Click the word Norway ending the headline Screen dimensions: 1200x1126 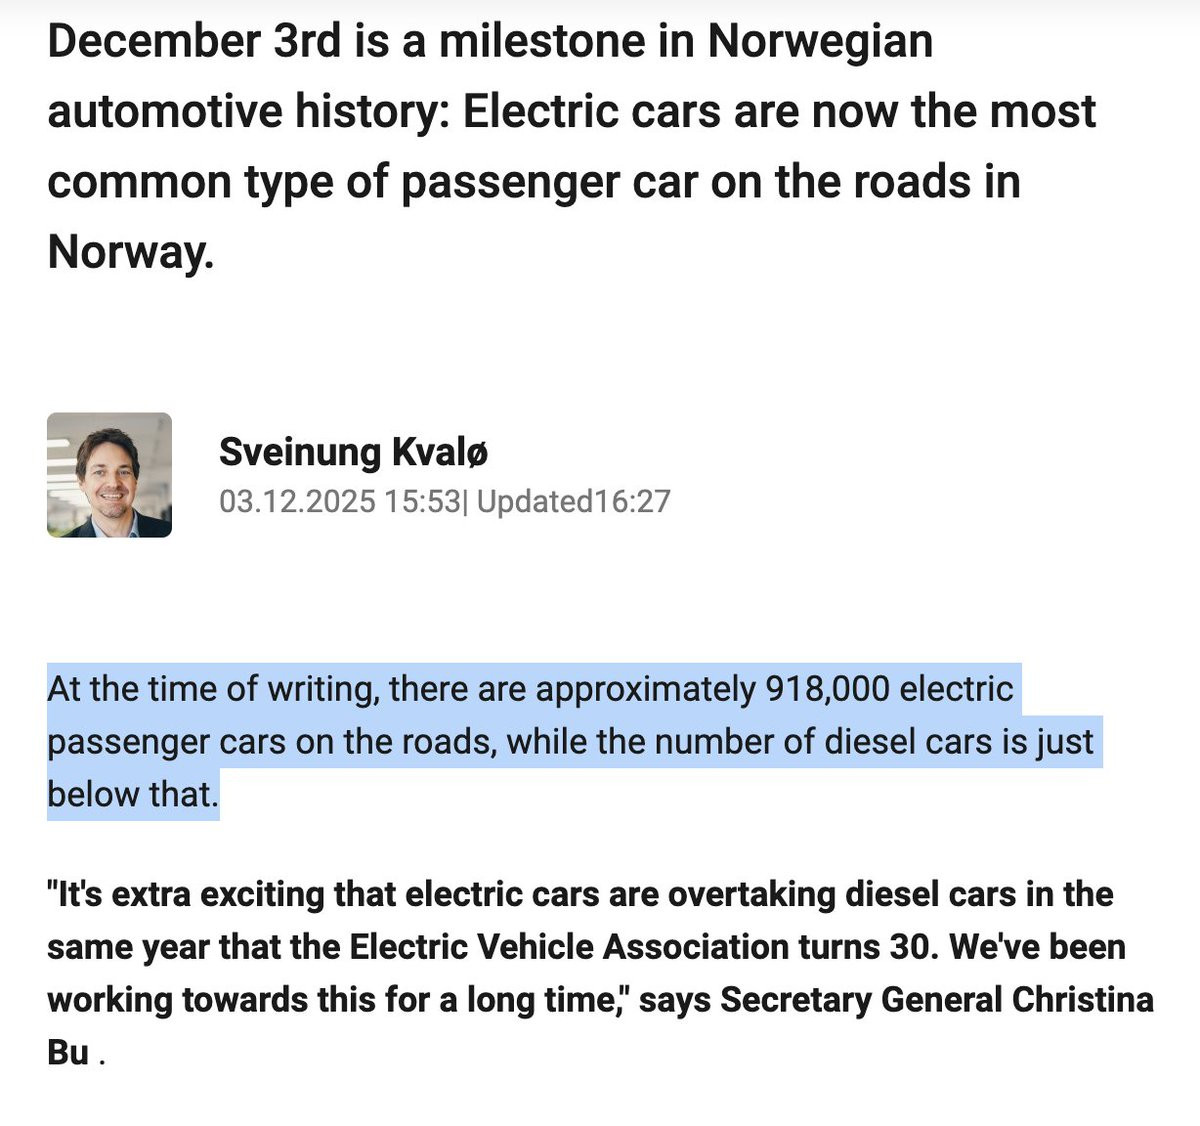(x=130, y=251)
